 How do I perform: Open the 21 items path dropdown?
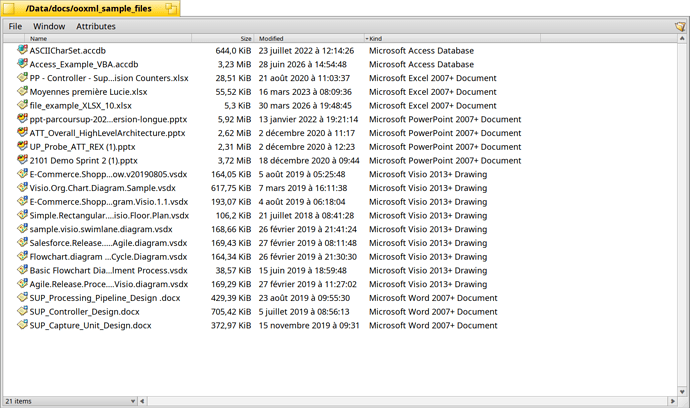pyautogui.click(x=70, y=401)
